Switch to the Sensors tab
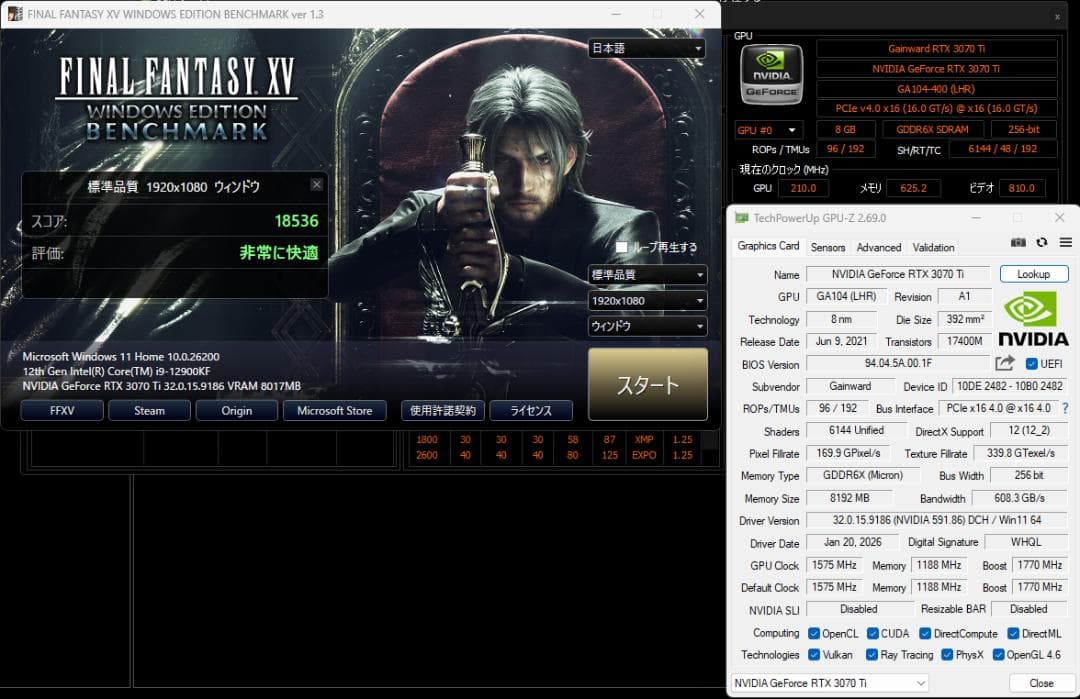The width and height of the screenshot is (1080, 699). [x=827, y=247]
